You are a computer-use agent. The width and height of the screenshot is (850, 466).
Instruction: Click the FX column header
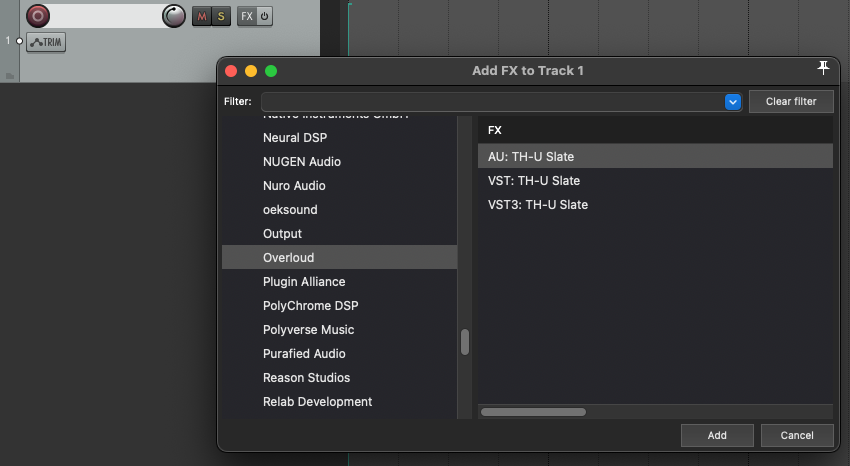pos(655,130)
